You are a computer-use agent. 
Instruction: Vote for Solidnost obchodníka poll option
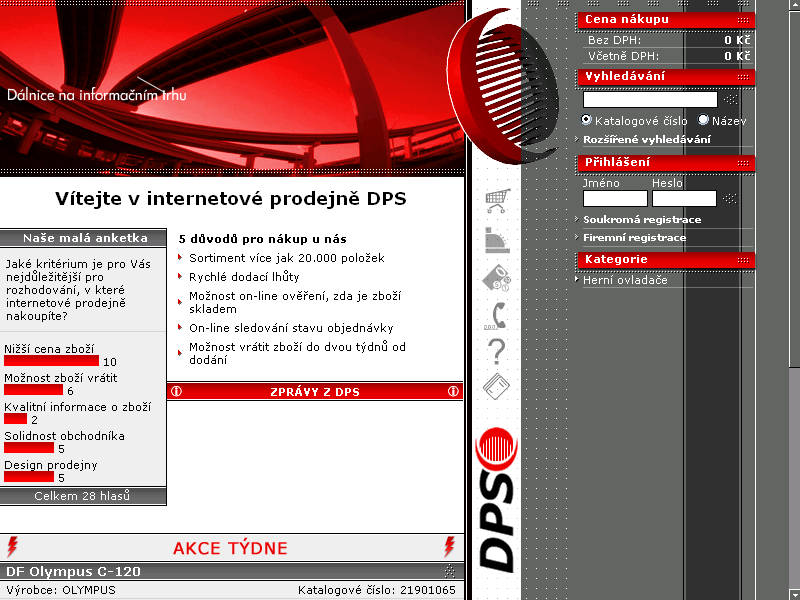(64, 436)
